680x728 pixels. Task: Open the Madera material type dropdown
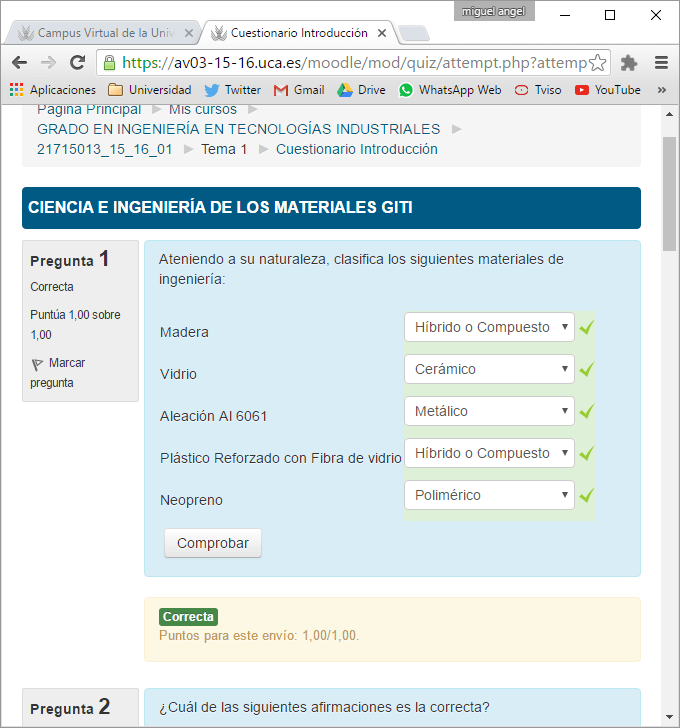(489, 327)
